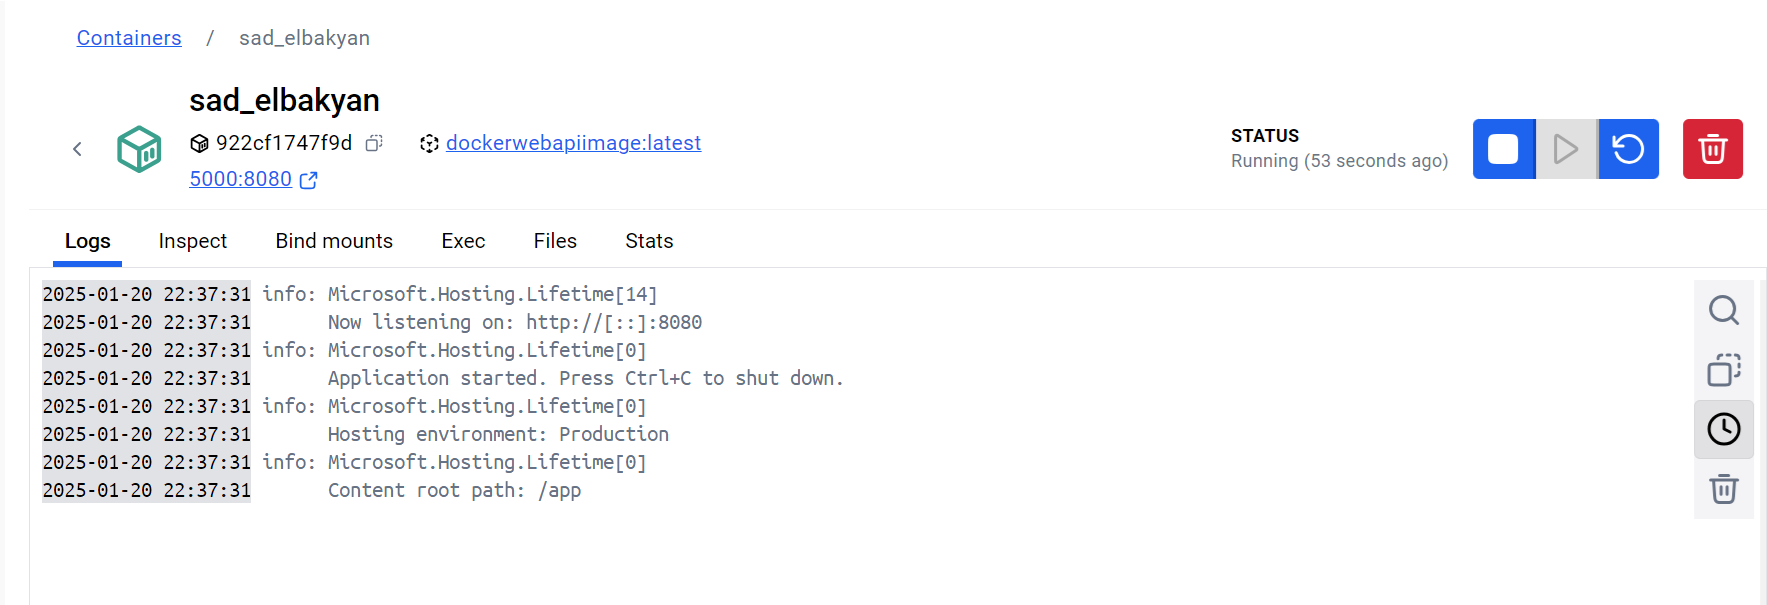Switch to the Bind mounts tab
Viewport: 1767px width, 605px height.
334,241
